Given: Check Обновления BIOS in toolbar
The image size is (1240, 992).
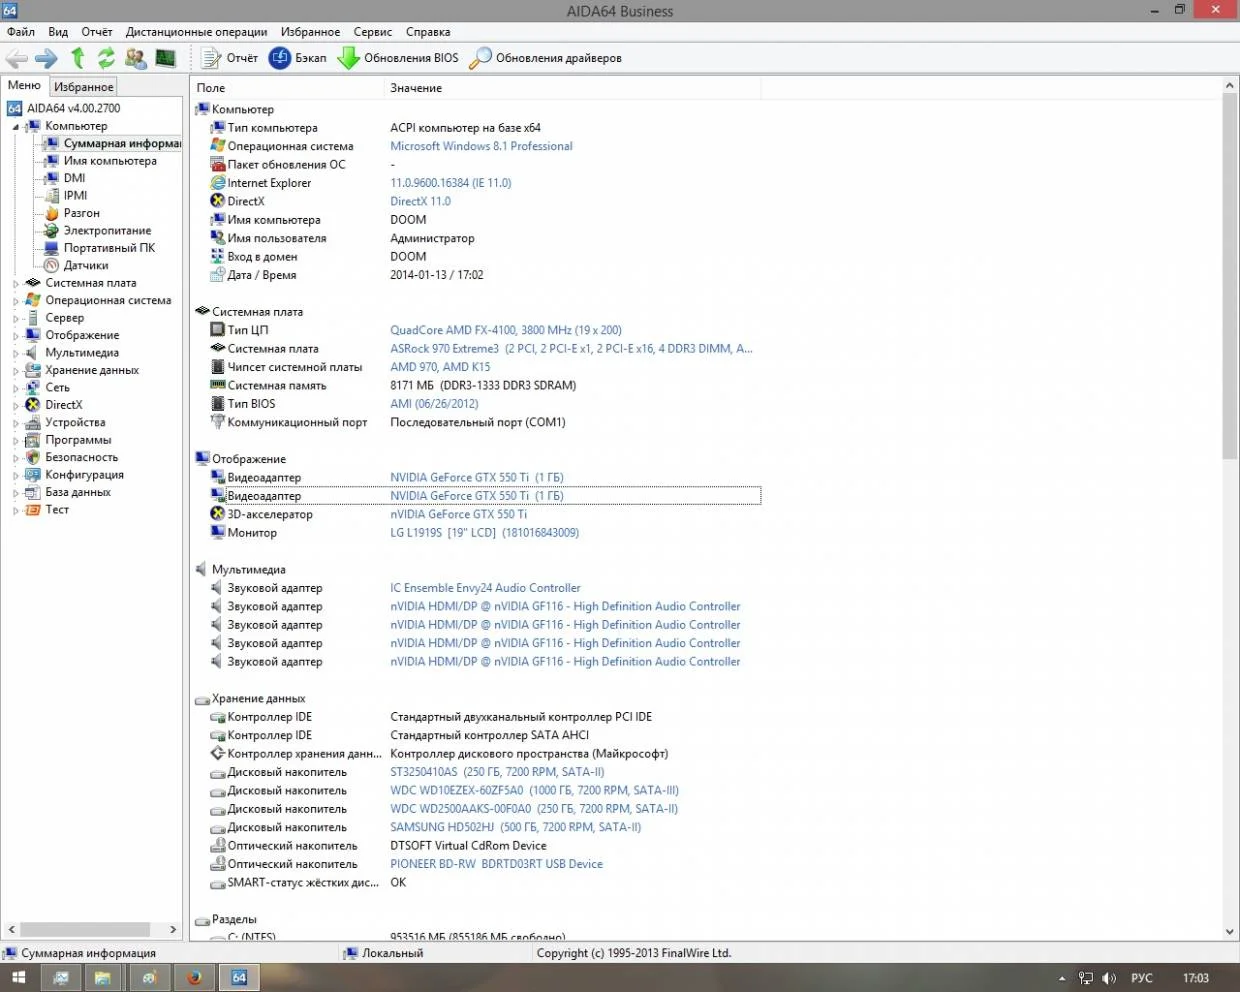Looking at the screenshot, I should (x=398, y=58).
